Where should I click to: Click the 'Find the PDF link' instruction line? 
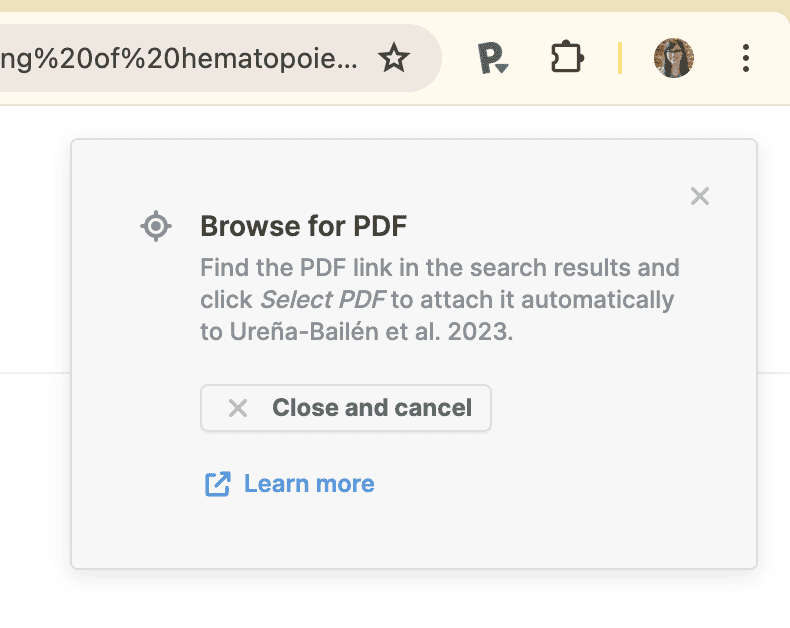[440, 268]
